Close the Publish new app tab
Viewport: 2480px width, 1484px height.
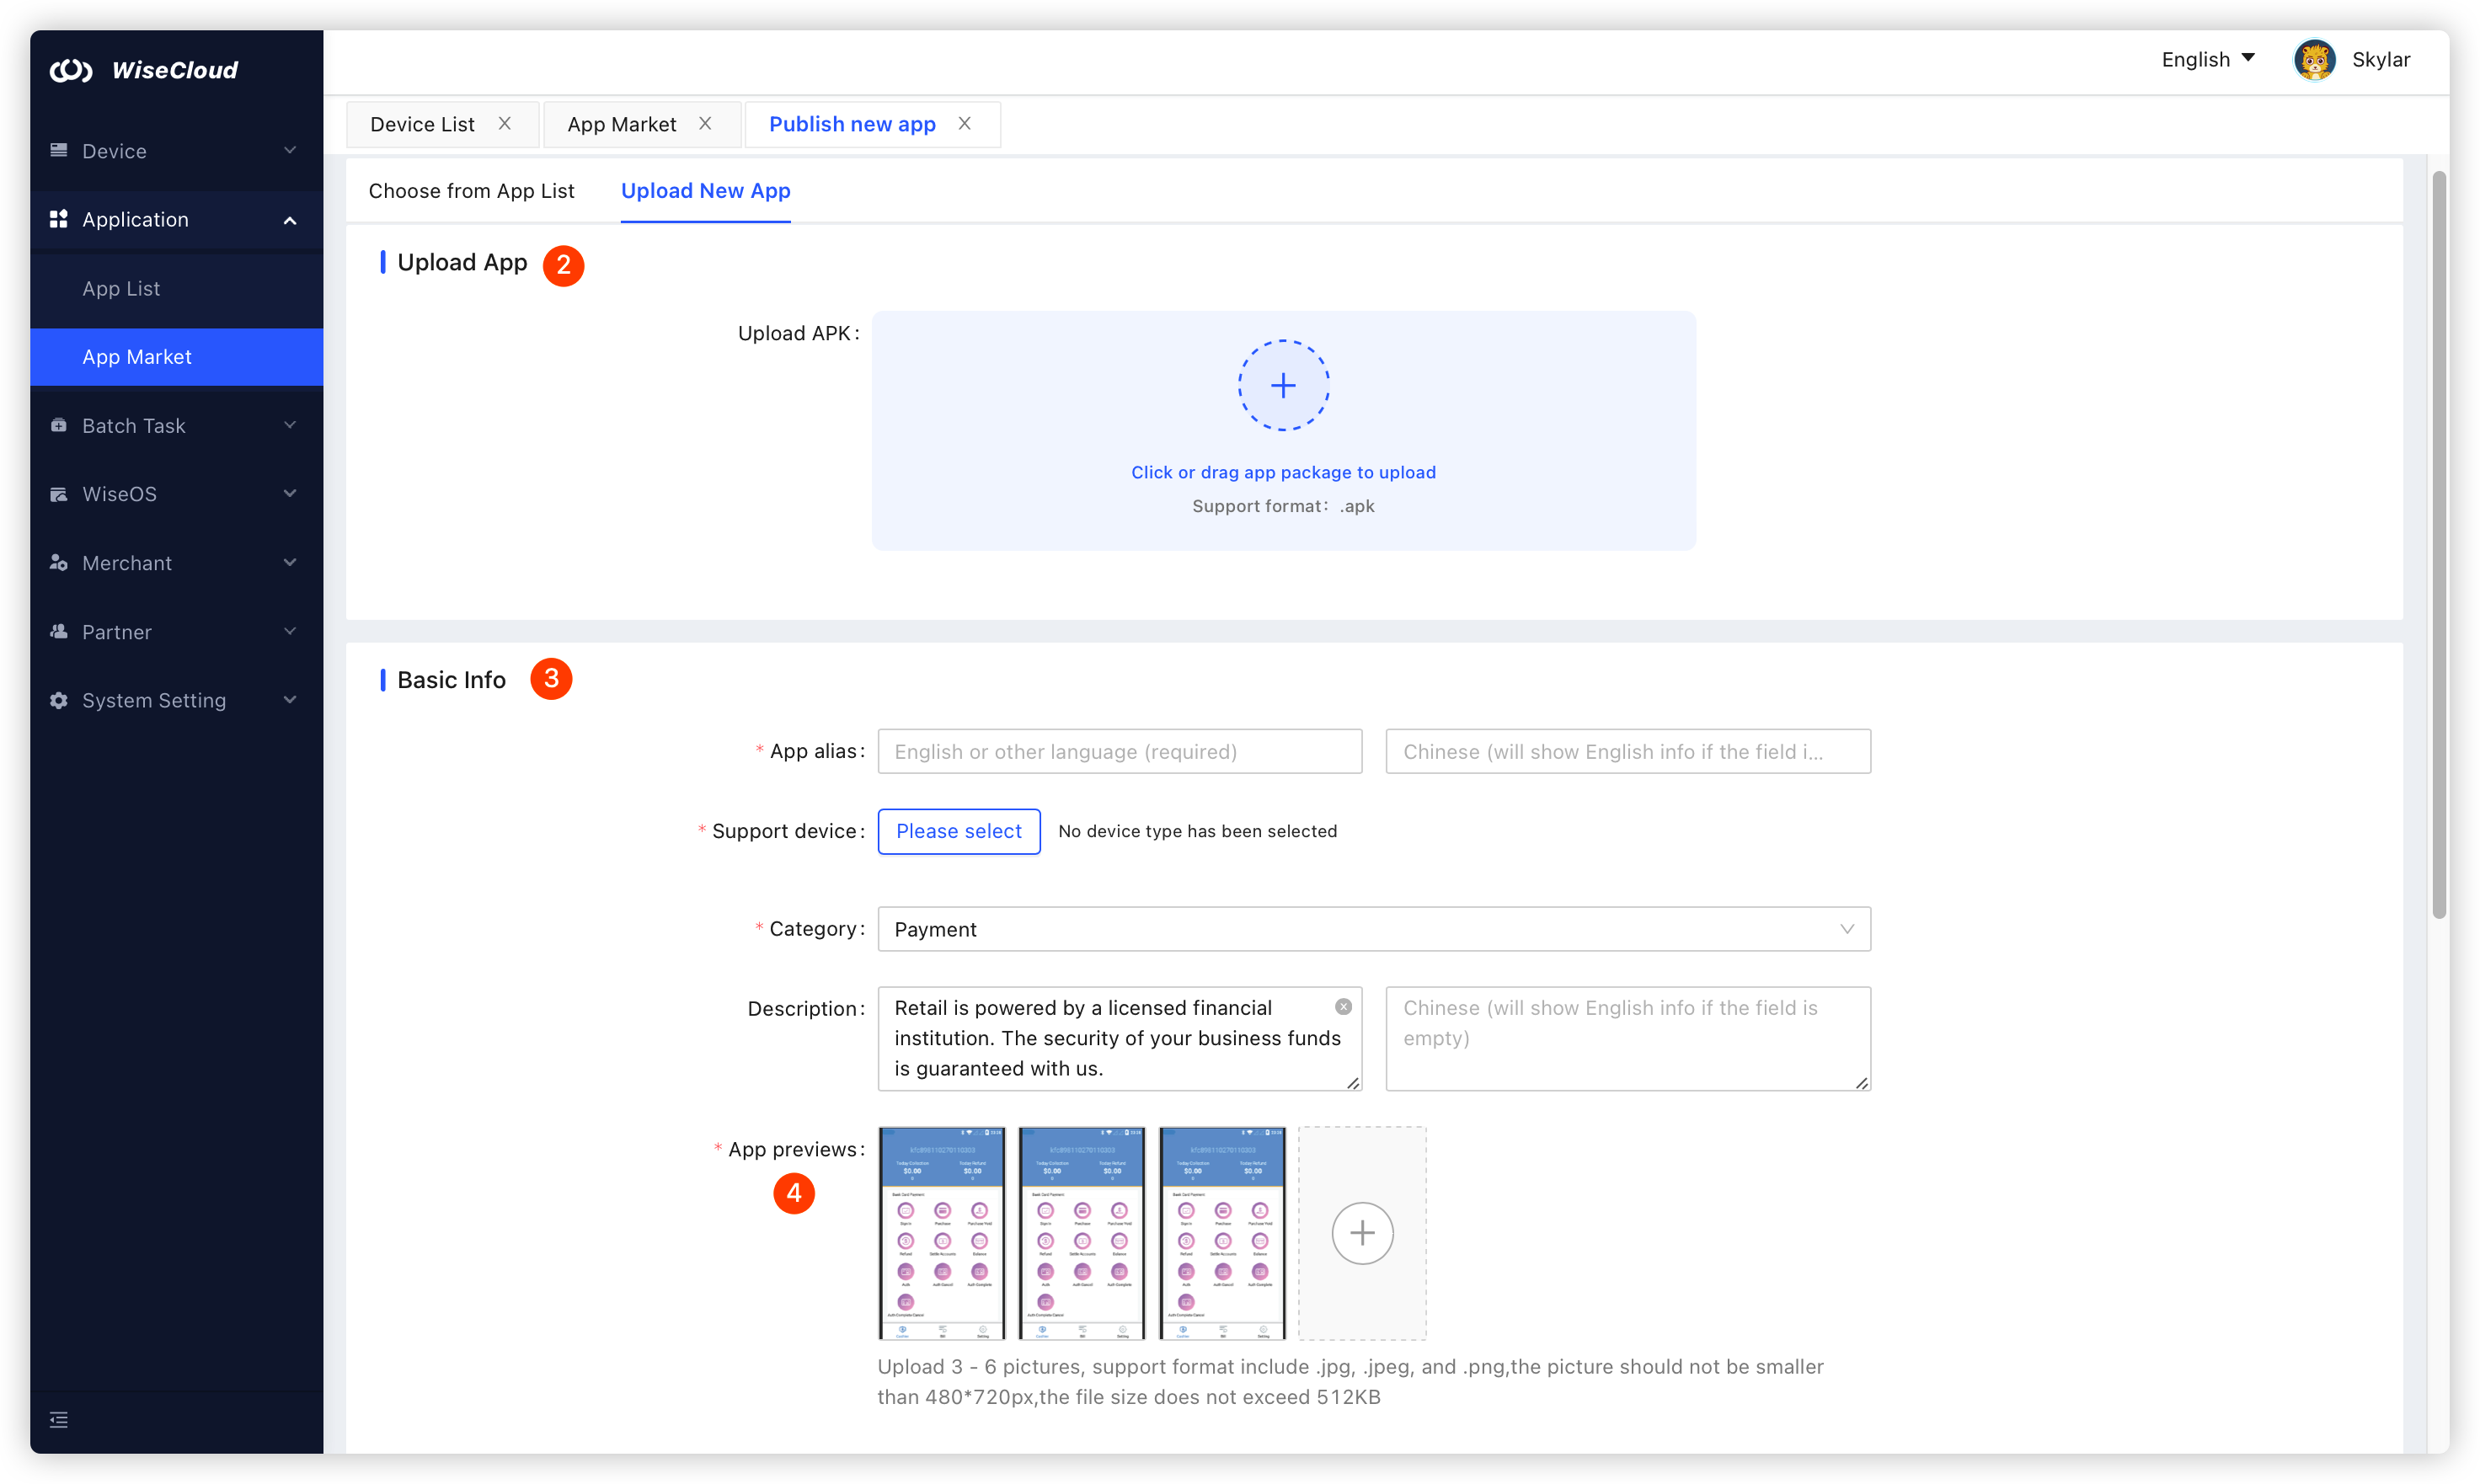[964, 124]
